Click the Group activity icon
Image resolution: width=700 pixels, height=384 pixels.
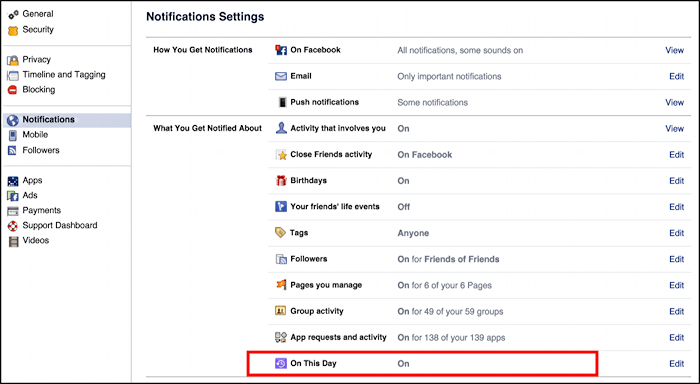click(x=280, y=311)
